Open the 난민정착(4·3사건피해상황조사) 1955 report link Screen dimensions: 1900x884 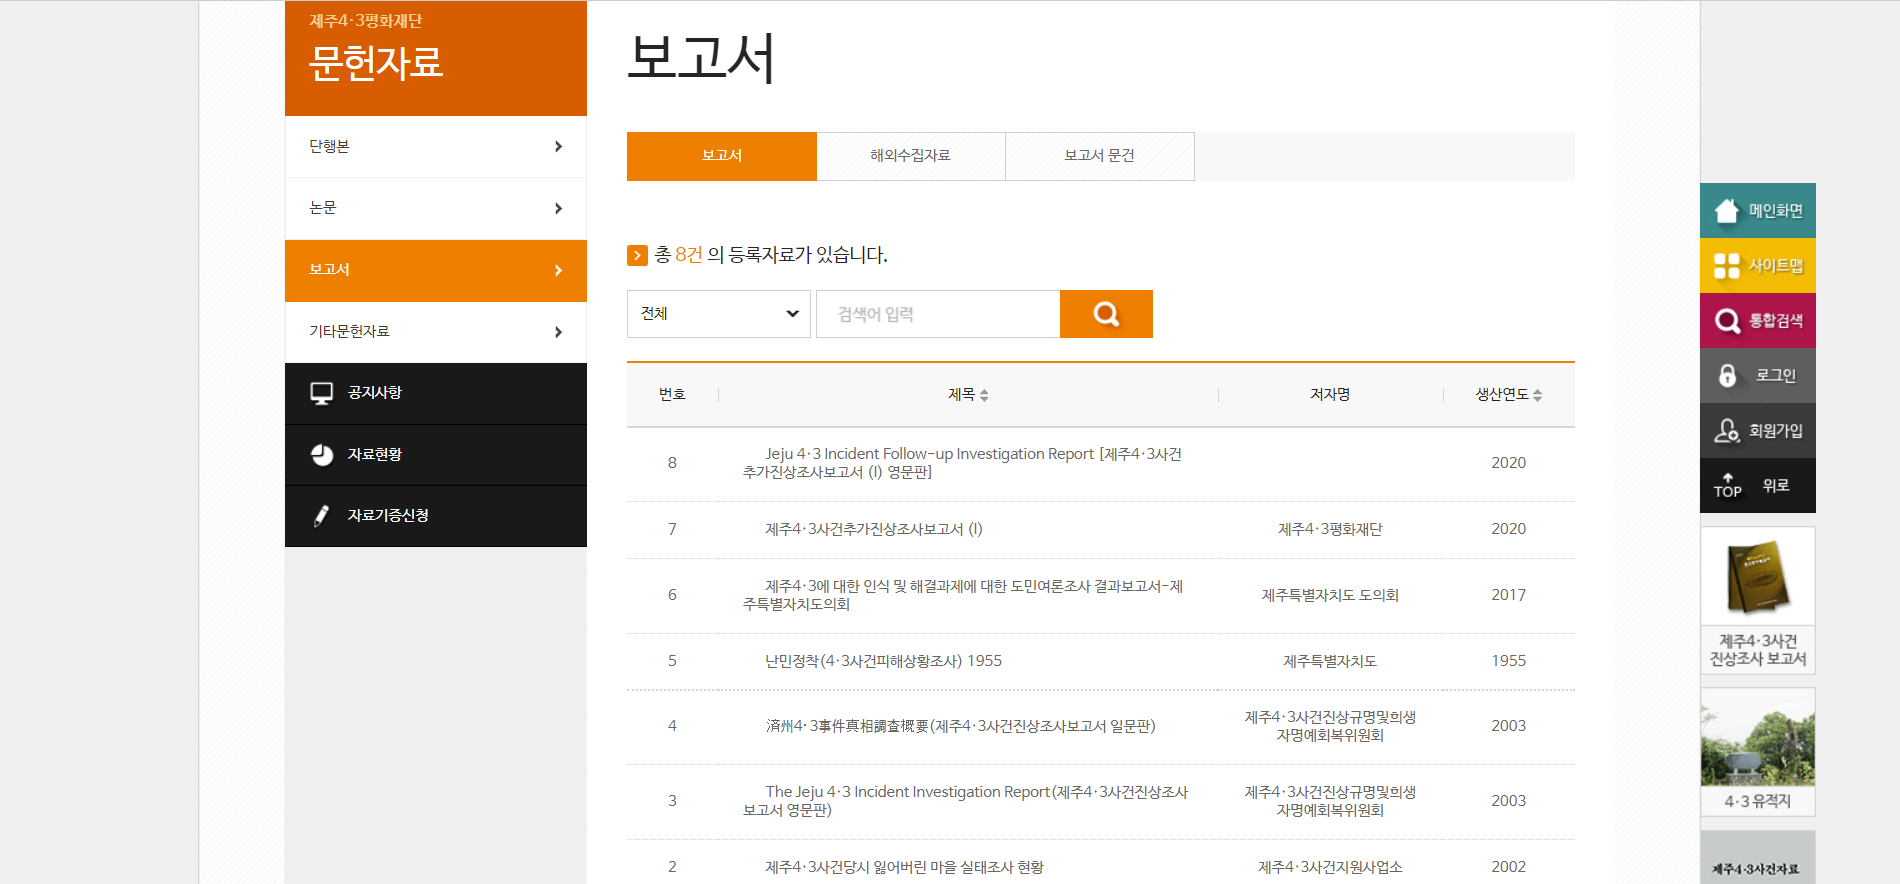click(x=883, y=661)
